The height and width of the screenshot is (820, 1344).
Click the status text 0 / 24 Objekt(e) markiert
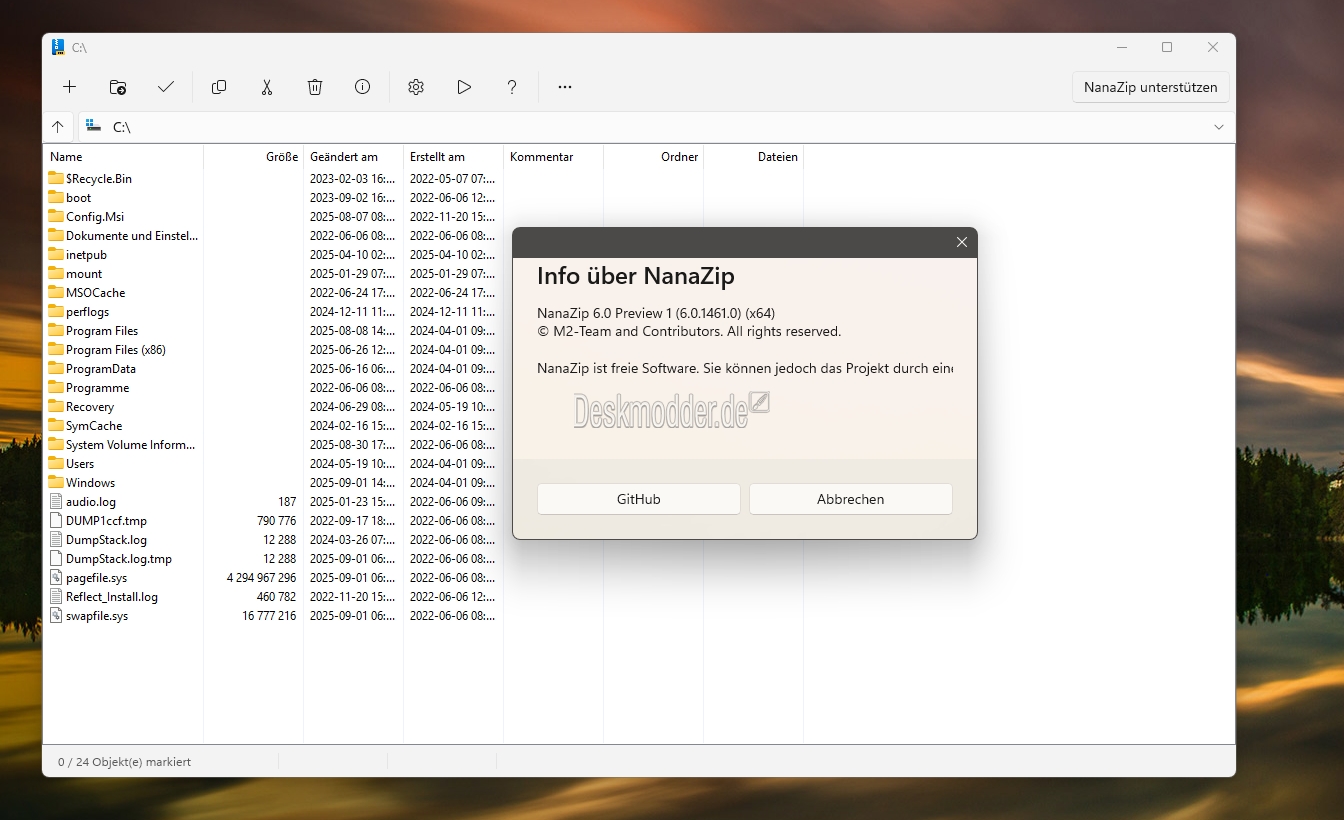tap(124, 762)
